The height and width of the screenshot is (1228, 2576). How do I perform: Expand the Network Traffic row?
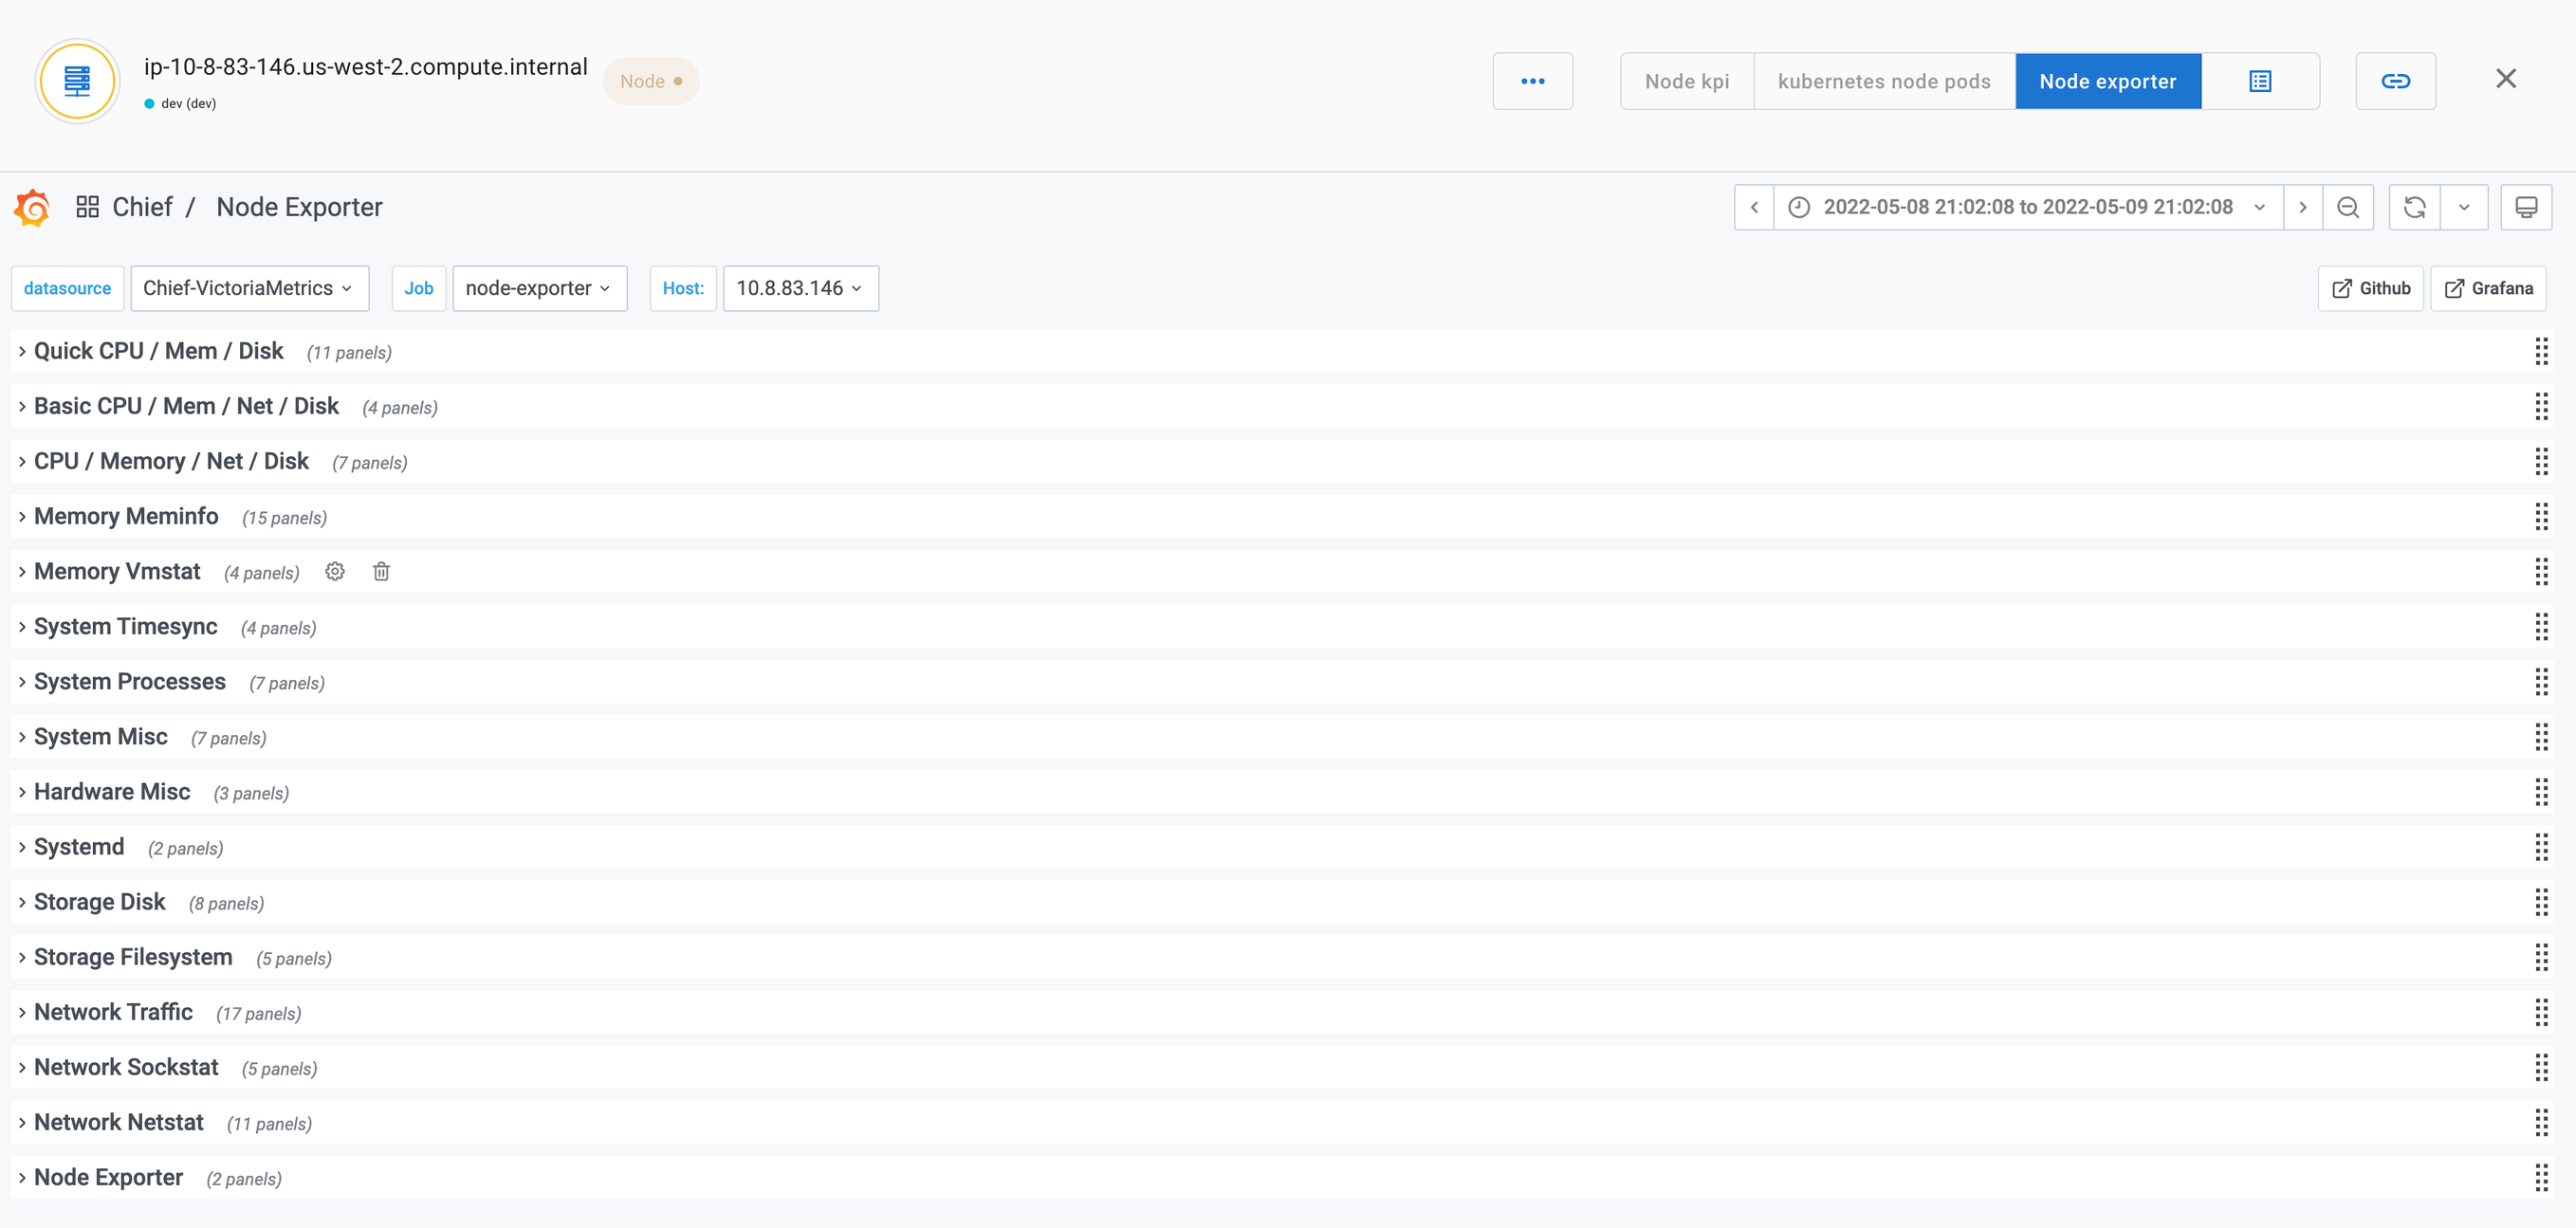[x=113, y=1012]
